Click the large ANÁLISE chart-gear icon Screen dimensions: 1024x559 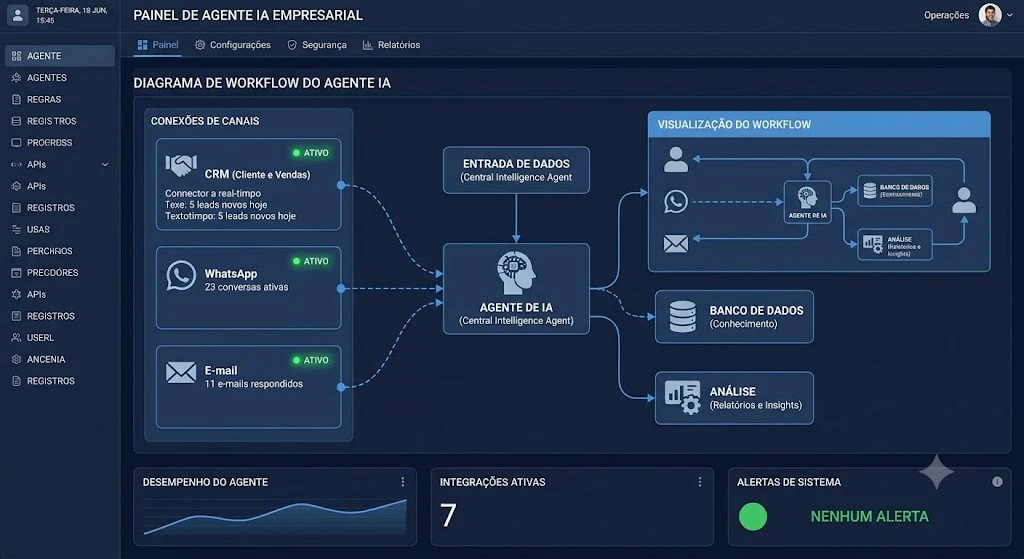click(x=682, y=397)
